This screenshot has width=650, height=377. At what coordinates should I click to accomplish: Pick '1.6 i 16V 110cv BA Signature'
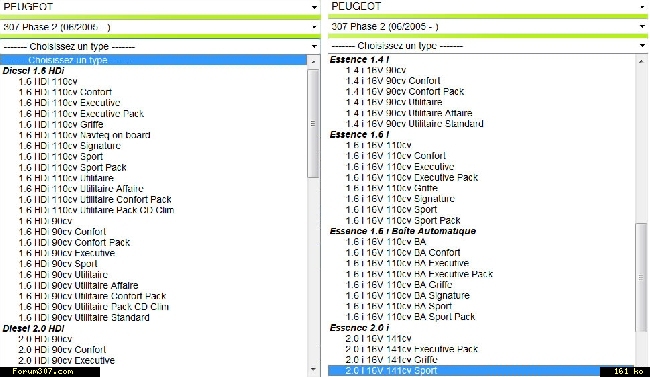pos(407,296)
